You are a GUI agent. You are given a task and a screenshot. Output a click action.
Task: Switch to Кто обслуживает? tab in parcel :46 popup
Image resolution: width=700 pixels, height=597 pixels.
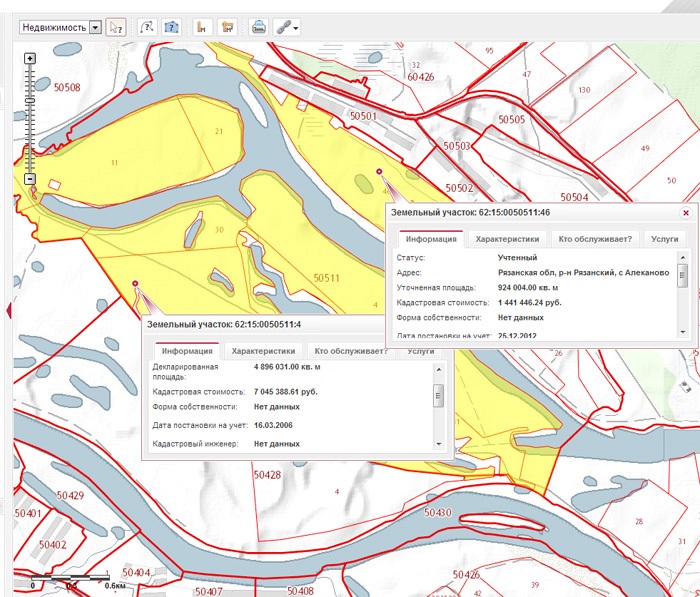point(595,239)
